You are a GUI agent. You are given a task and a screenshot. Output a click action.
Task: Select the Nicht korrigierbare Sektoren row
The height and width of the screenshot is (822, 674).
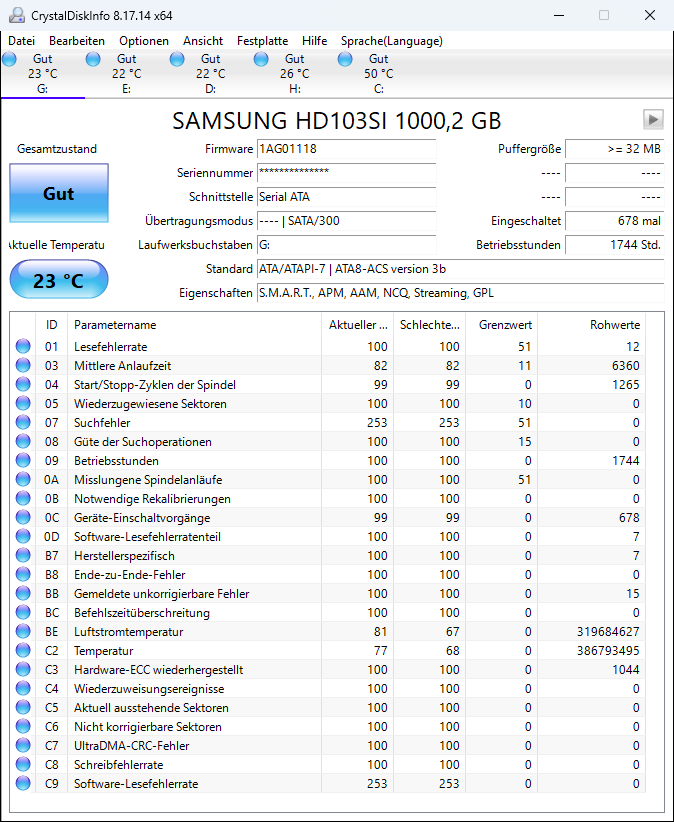328,727
